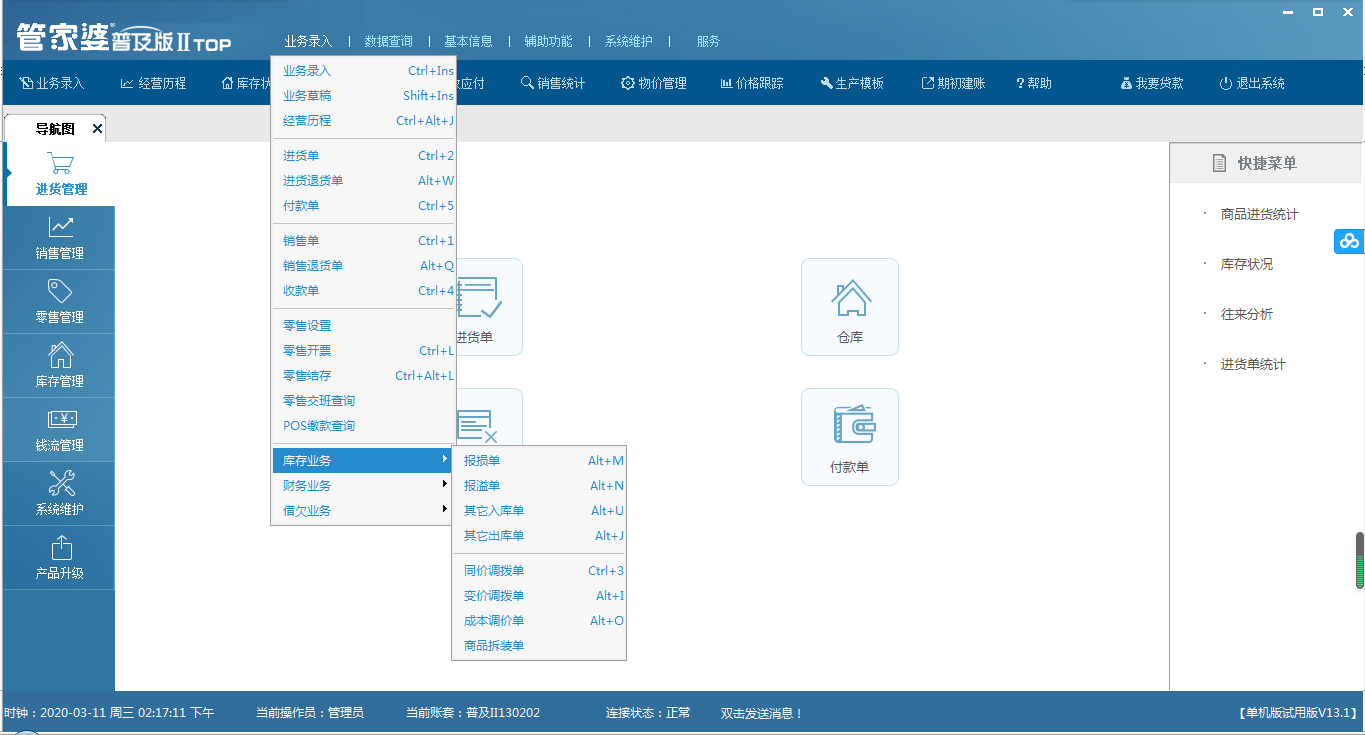1365x735 pixels.
Task: Close the 导航图 tab
Action: point(97,129)
